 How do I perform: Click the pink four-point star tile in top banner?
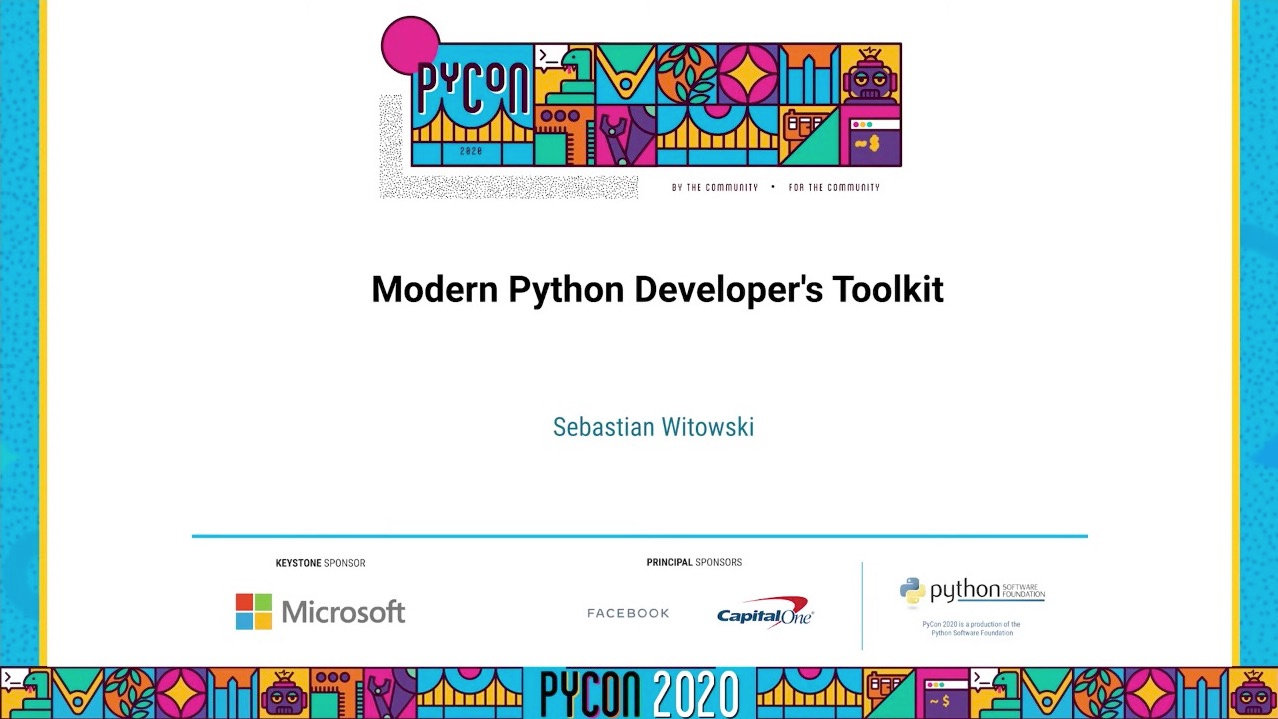click(x=748, y=74)
